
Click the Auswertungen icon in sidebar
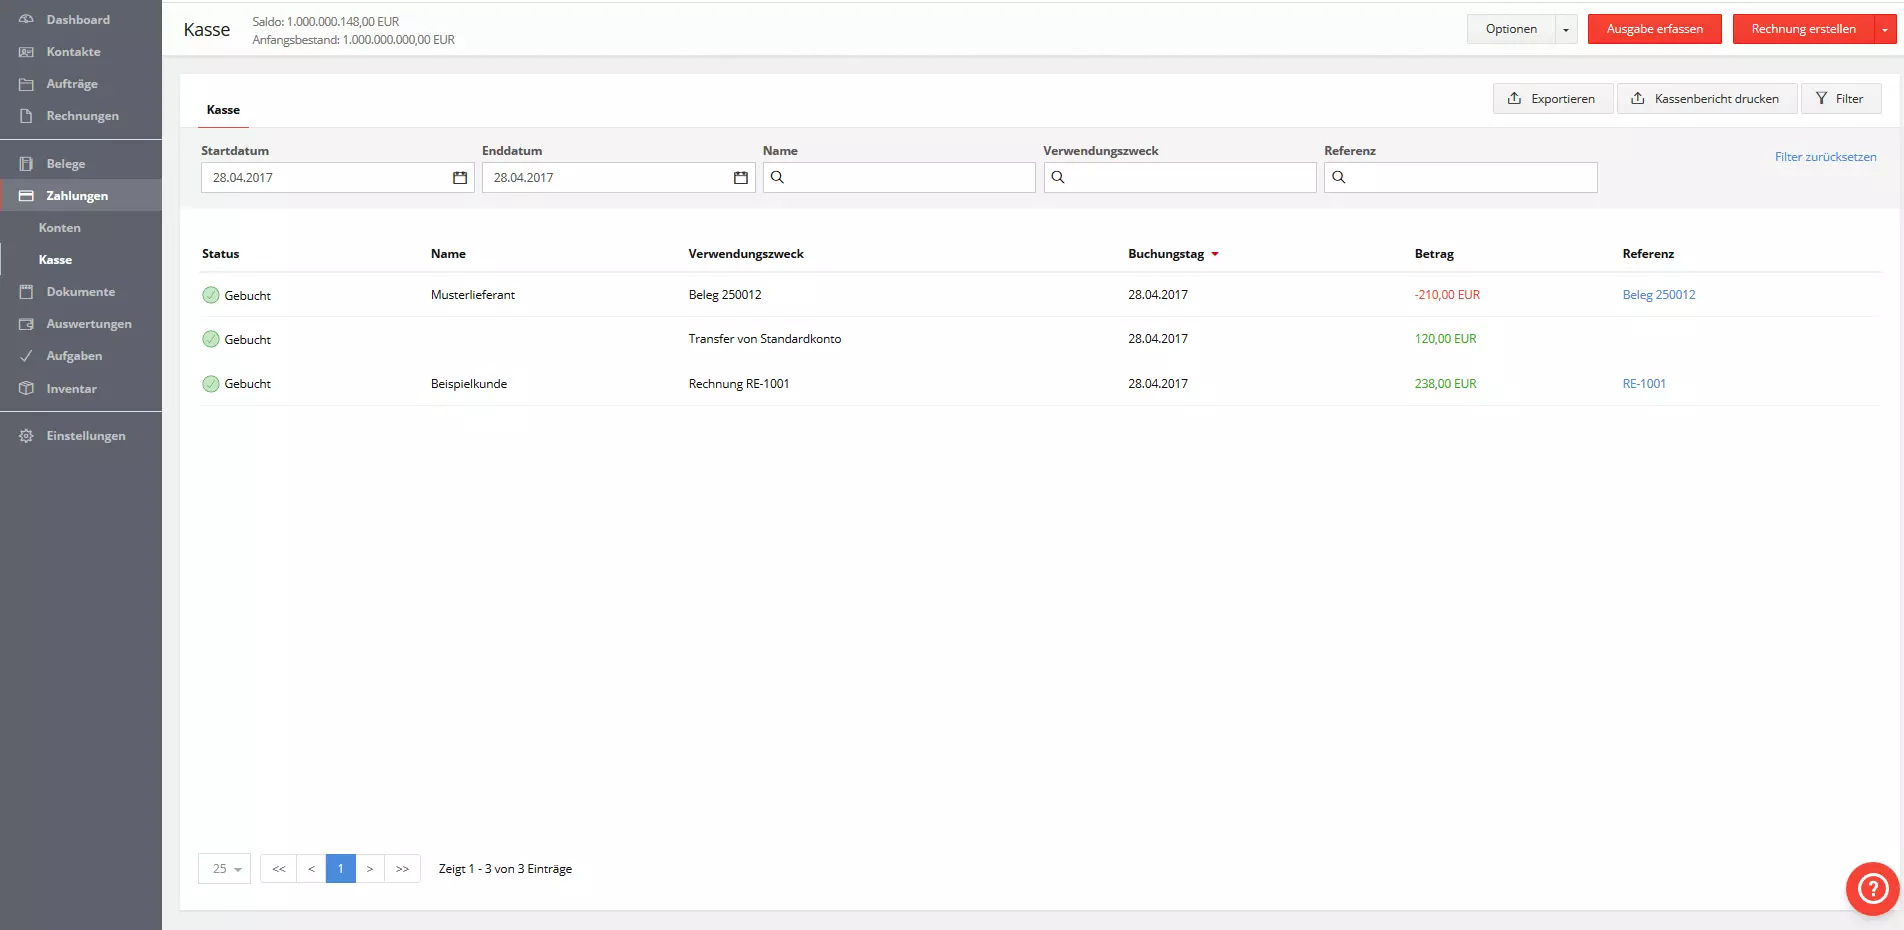click(26, 324)
